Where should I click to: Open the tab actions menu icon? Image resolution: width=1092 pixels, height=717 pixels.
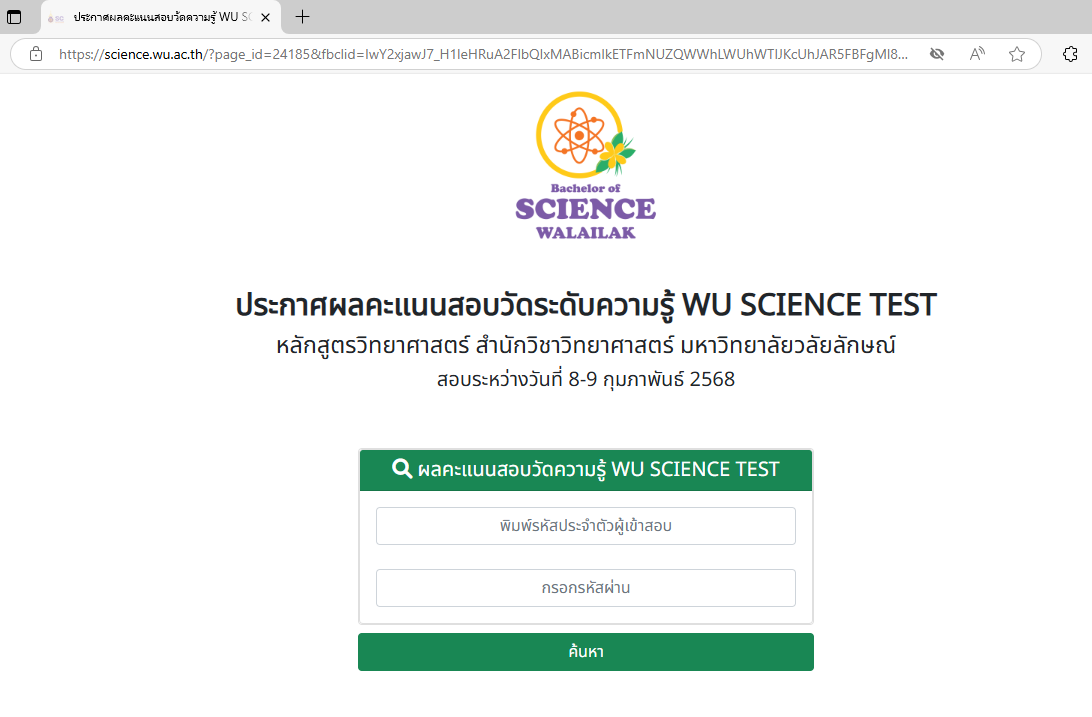(x=14, y=17)
